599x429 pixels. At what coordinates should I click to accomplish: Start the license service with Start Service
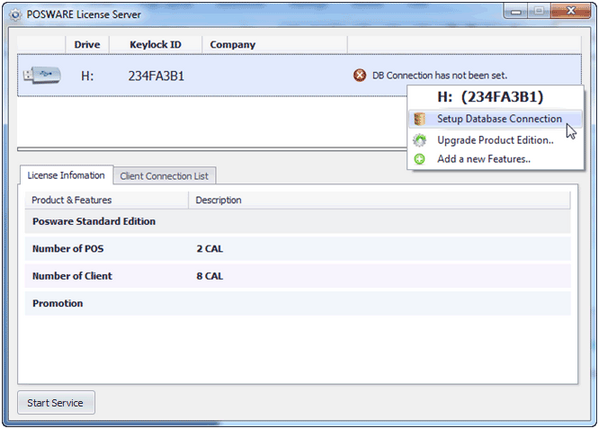[x=56, y=403]
